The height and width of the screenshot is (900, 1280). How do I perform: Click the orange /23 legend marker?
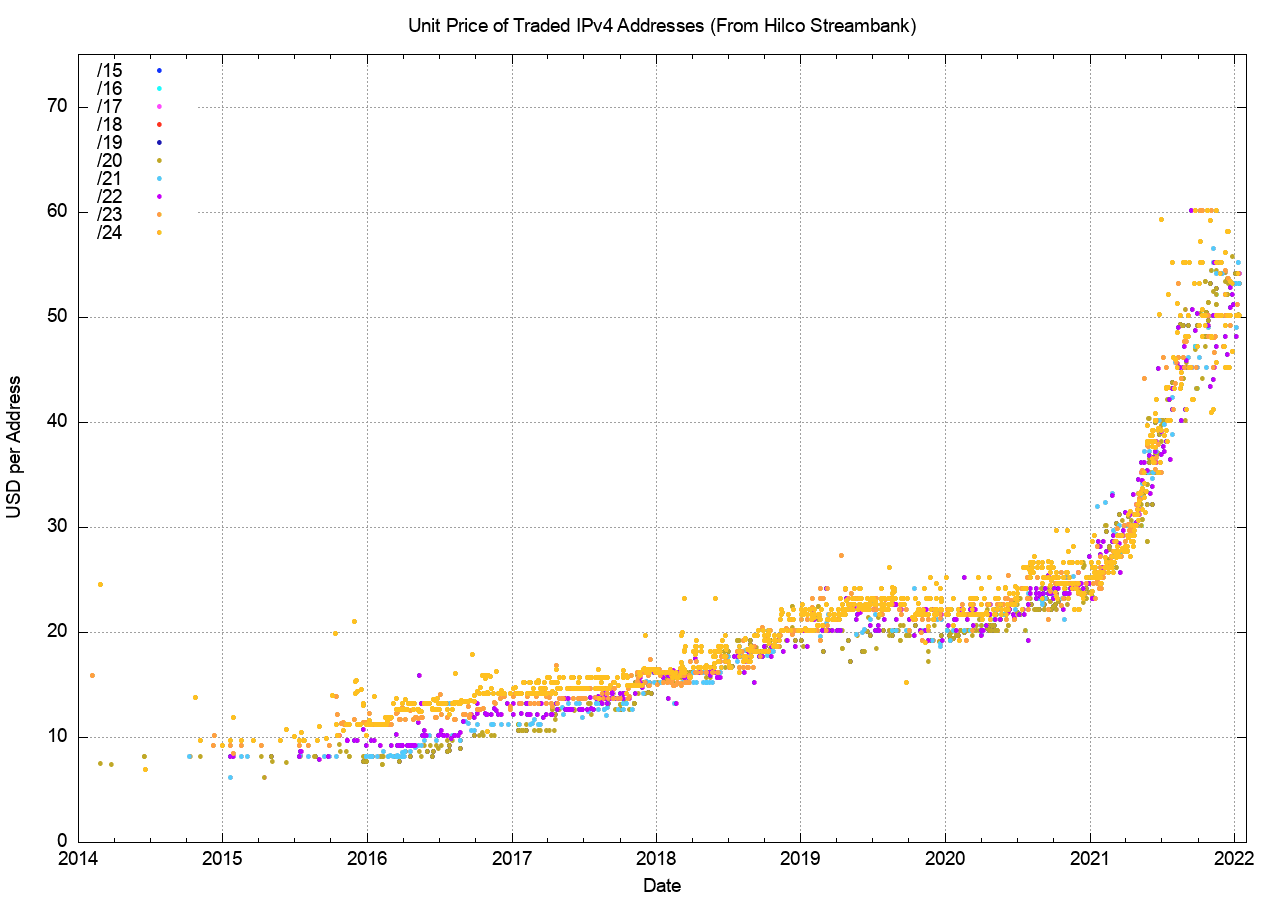click(159, 214)
